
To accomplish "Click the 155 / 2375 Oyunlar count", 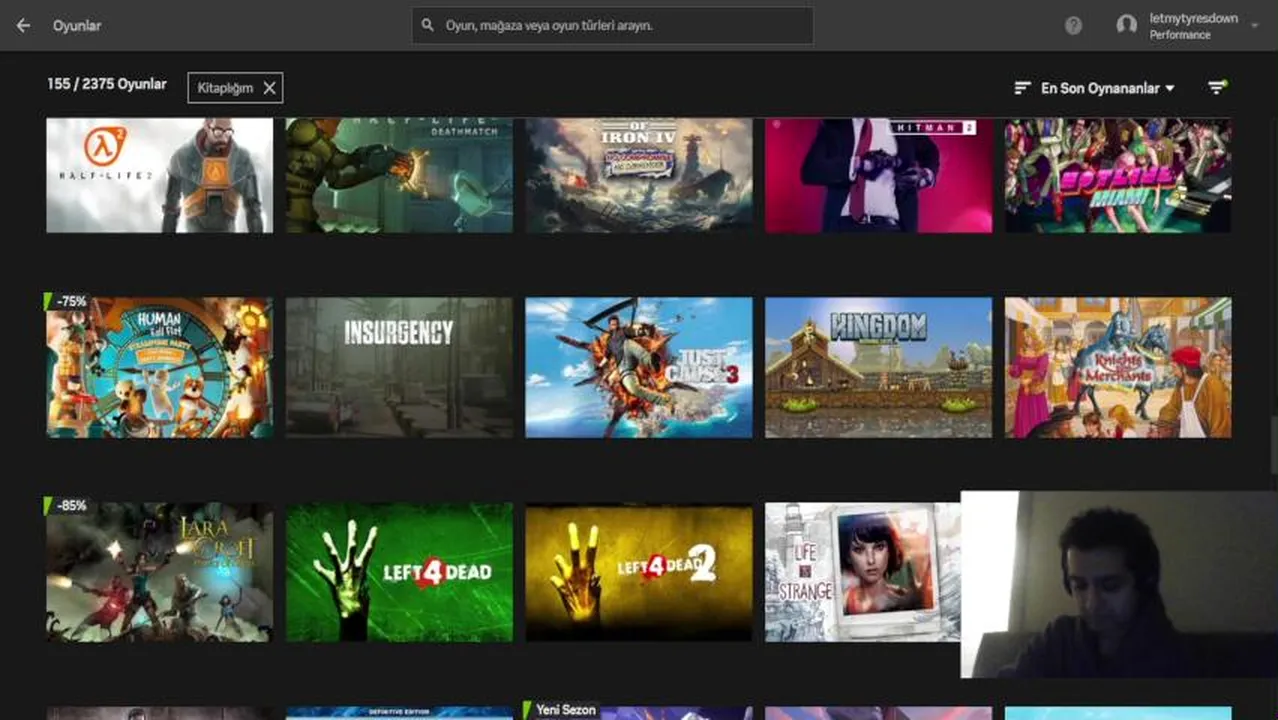I will [107, 84].
